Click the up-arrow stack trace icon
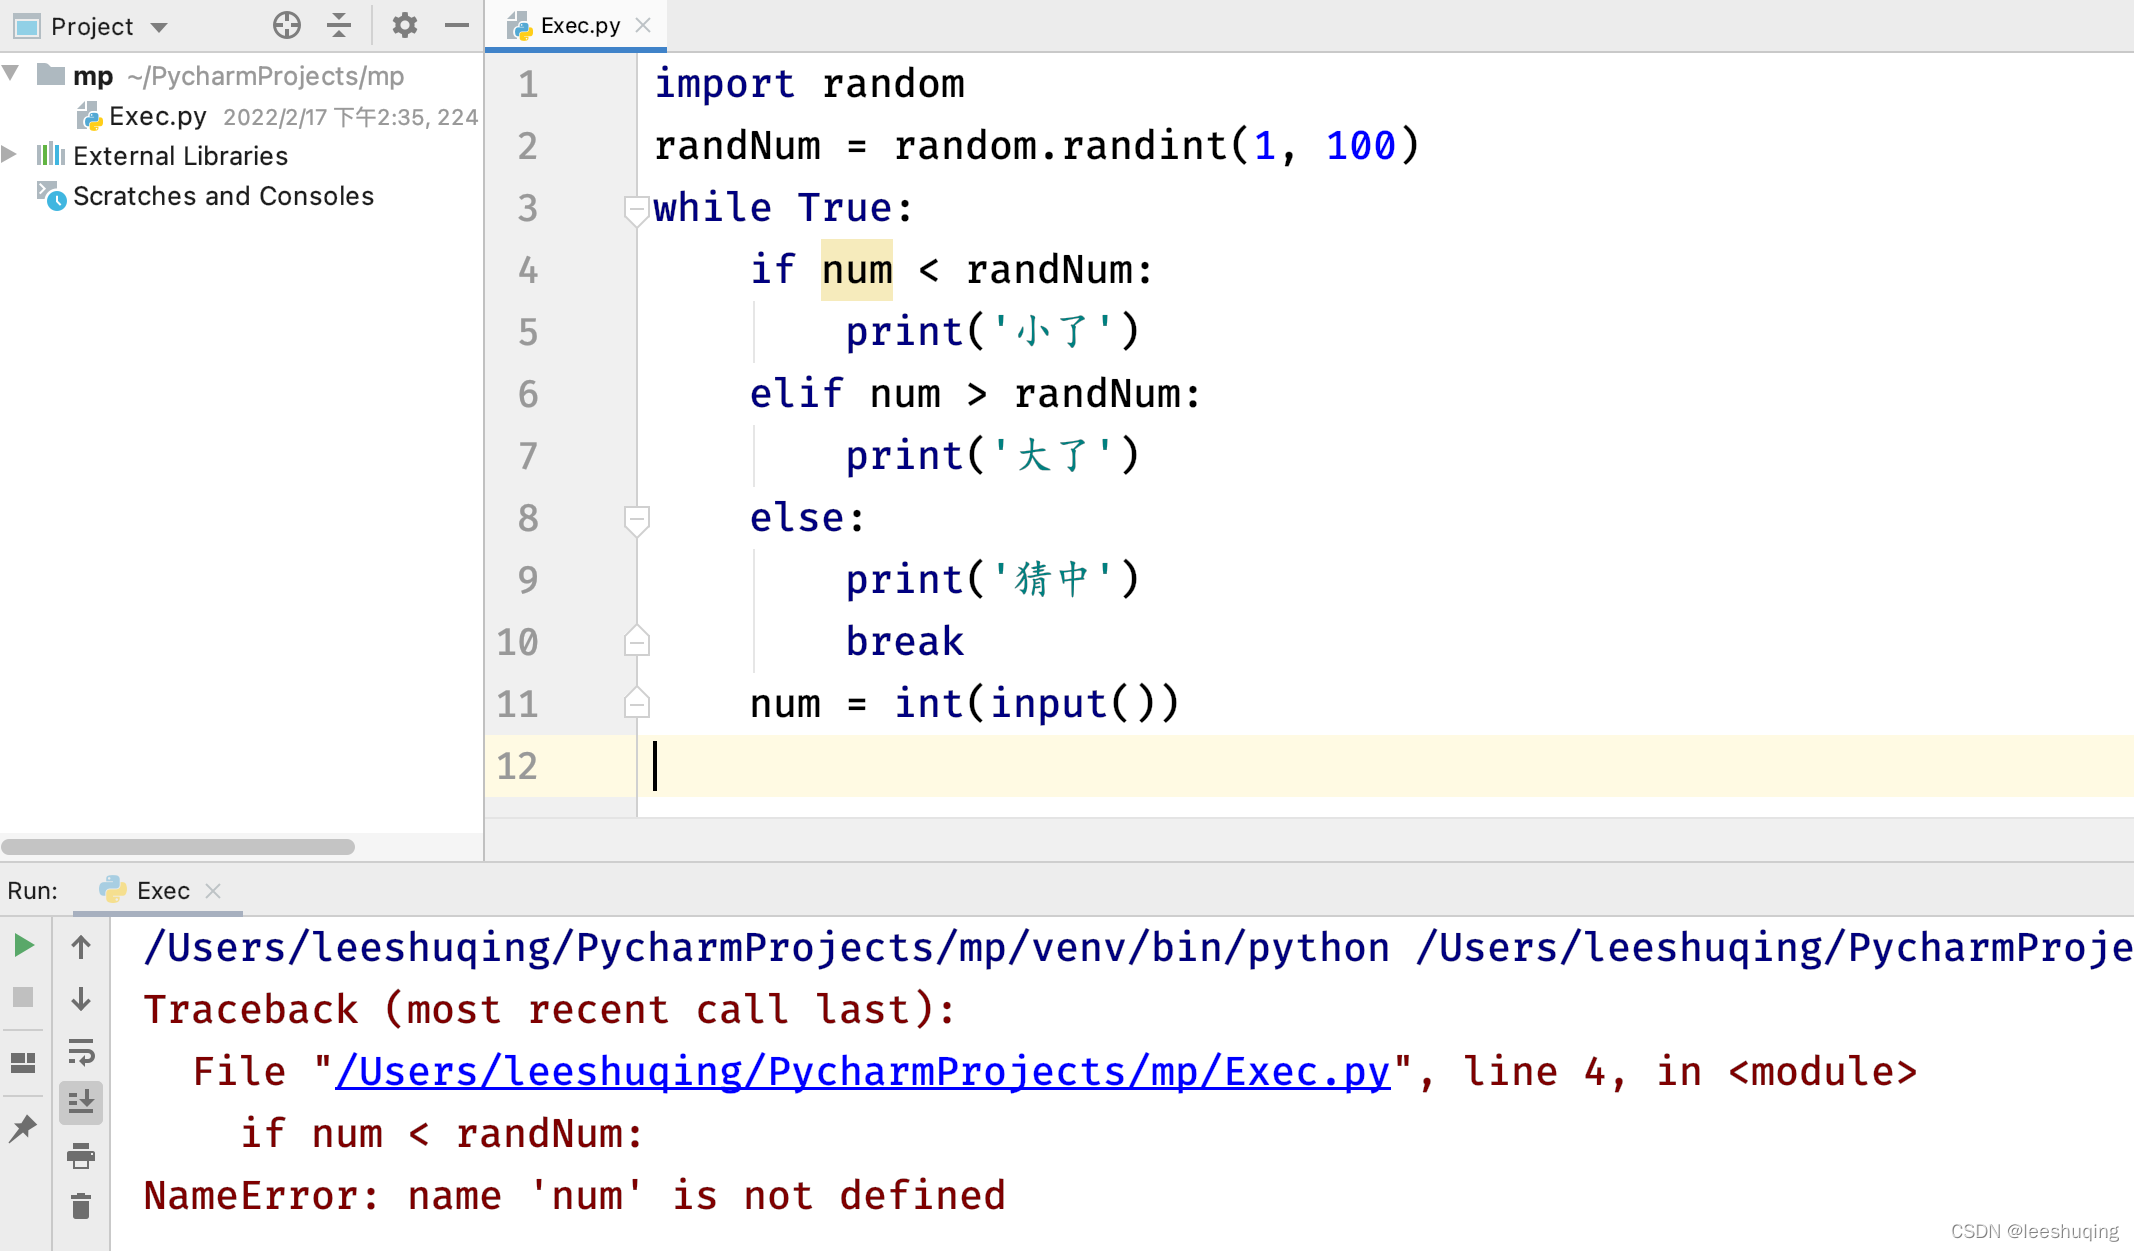 tap(81, 947)
